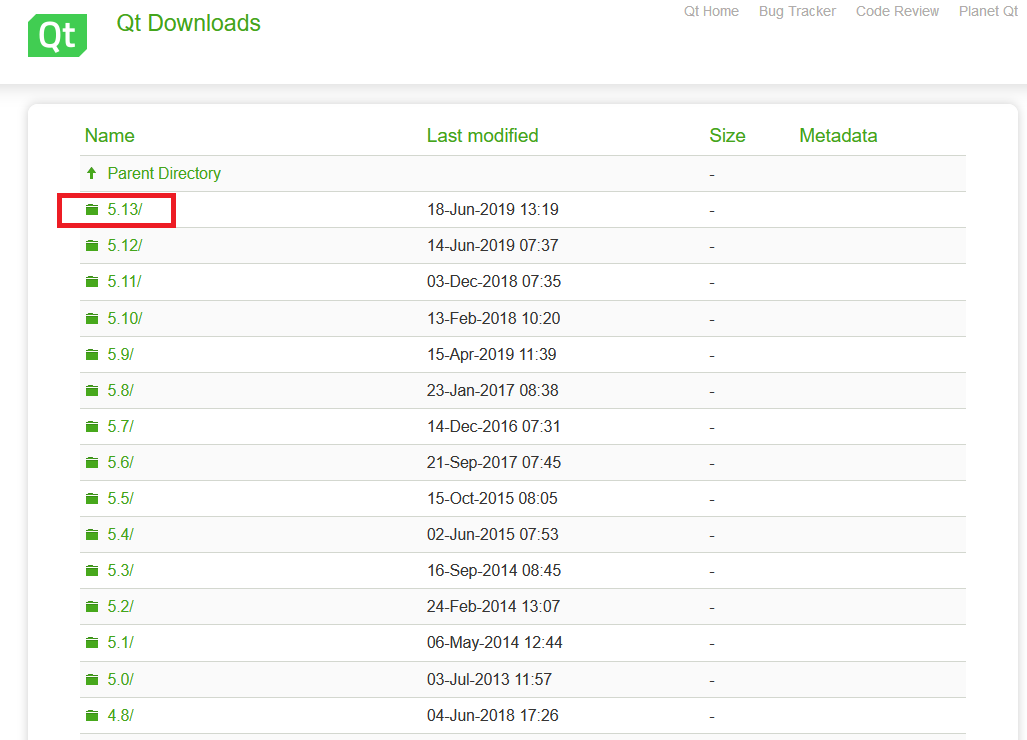Select the date 04-Jun-2018 17:26

pyautogui.click(x=493, y=715)
